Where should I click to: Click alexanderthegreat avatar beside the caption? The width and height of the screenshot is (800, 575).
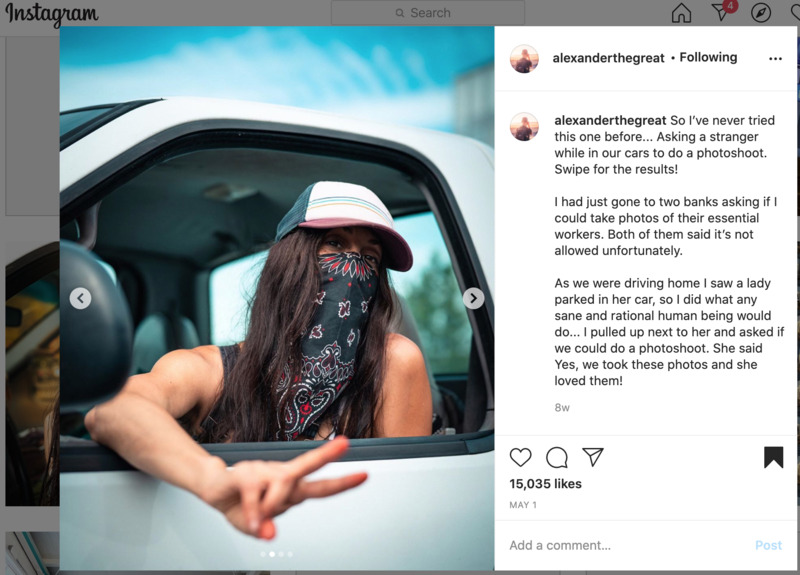pyautogui.click(x=524, y=127)
